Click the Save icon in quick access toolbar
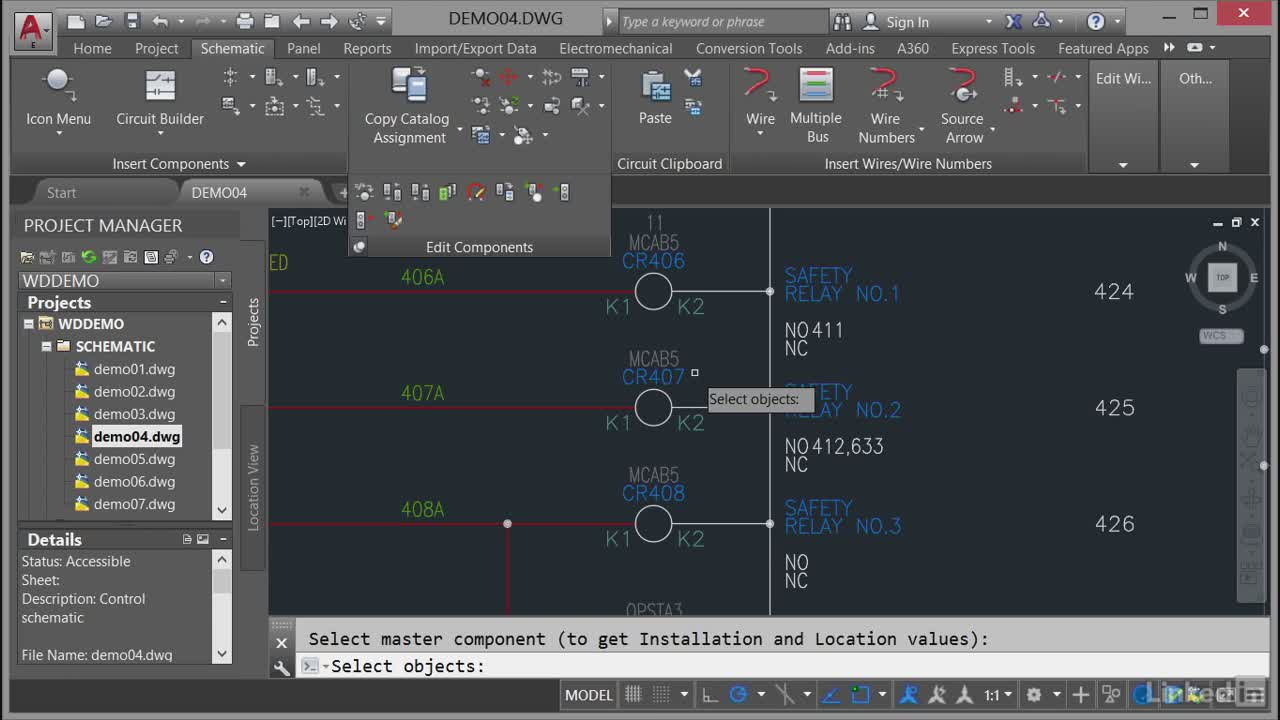Viewport: 1280px width, 720px height. 132,21
